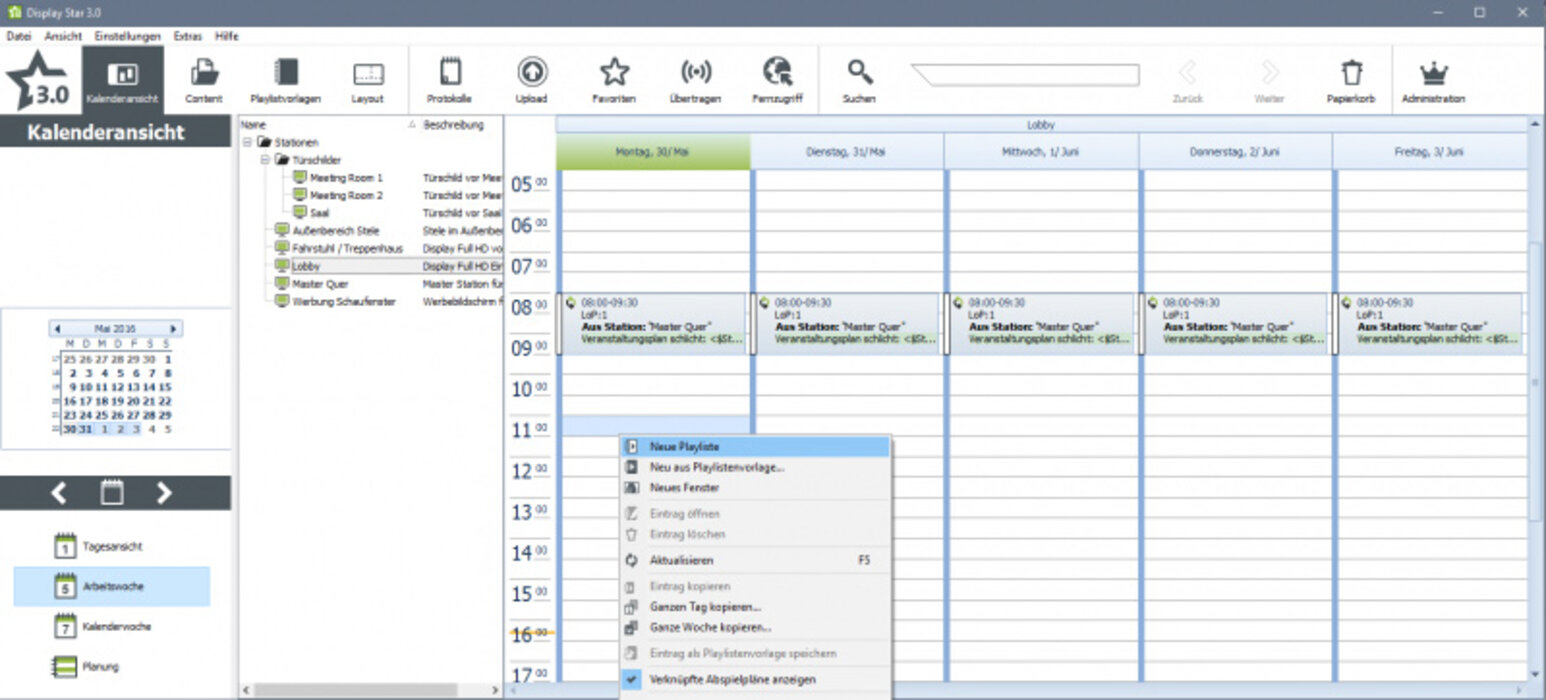Viewport: 1546px width, 700px height.
Task: Open the Layout editor icon
Action: click(x=367, y=79)
